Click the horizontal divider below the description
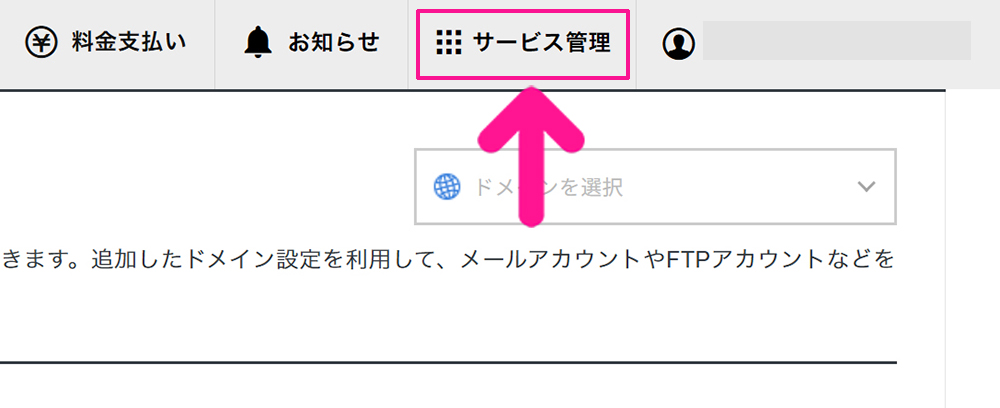This screenshot has height=408, width=1000. click(x=448, y=363)
